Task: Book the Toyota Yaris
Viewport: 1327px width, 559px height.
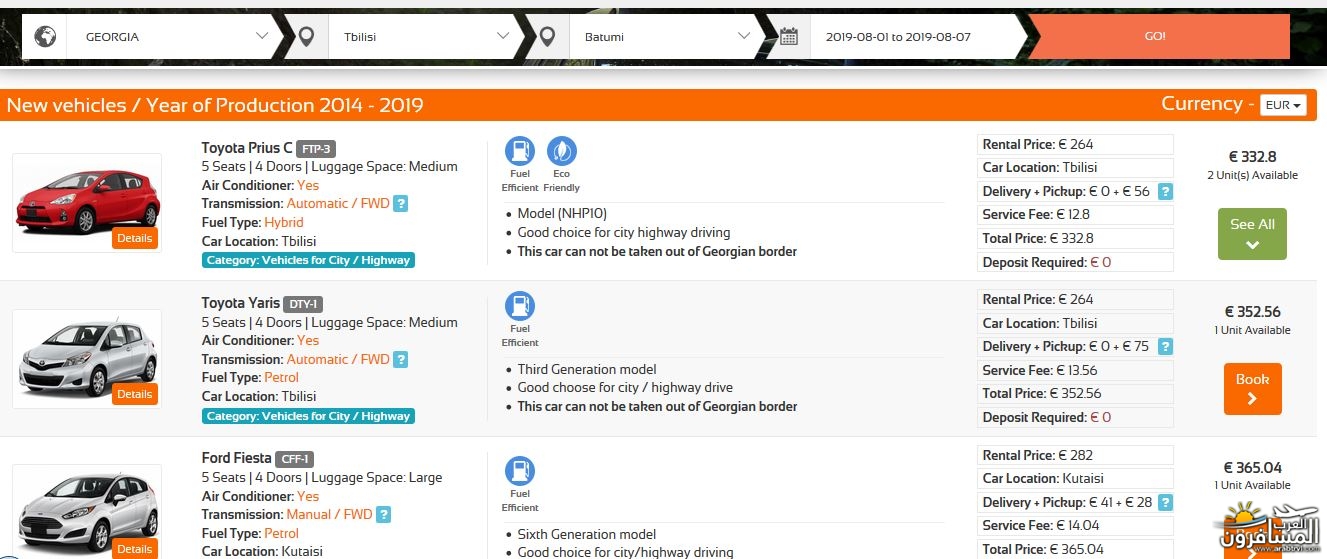Action: click(x=1252, y=388)
